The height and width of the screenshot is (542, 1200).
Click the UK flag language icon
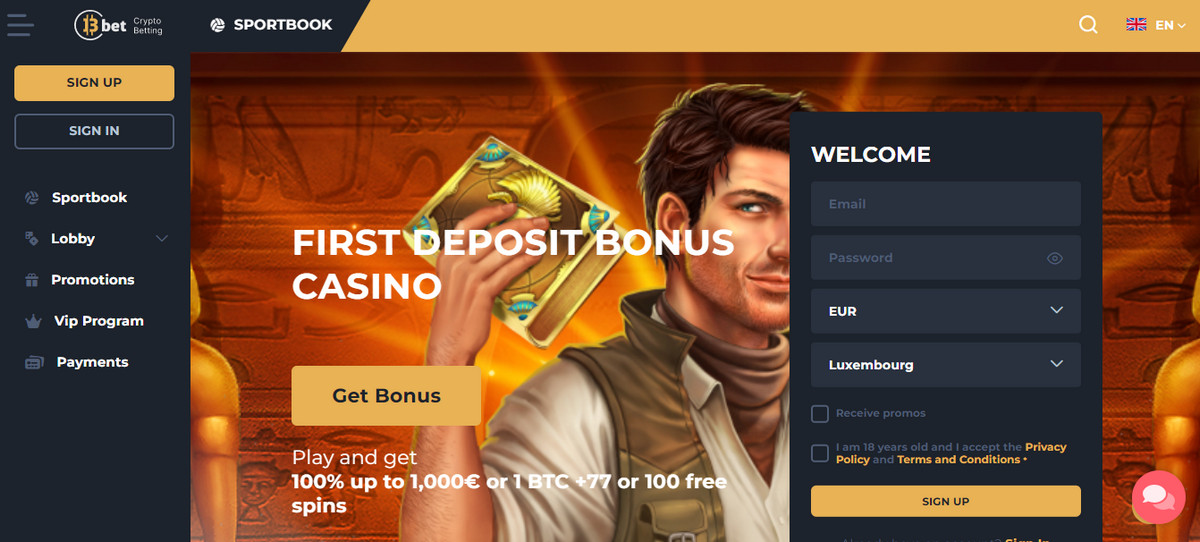[1136, 25]
